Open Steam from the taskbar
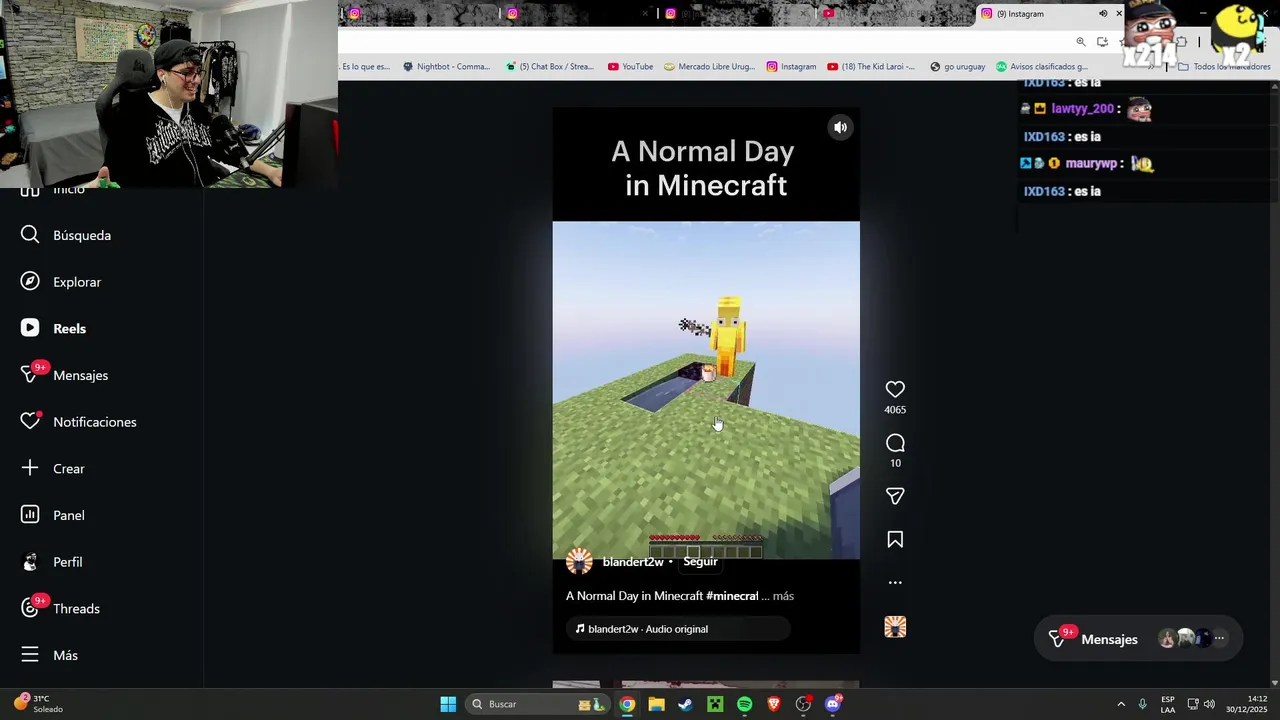This screenshot has height=720, width=1280. pos(685,704)
